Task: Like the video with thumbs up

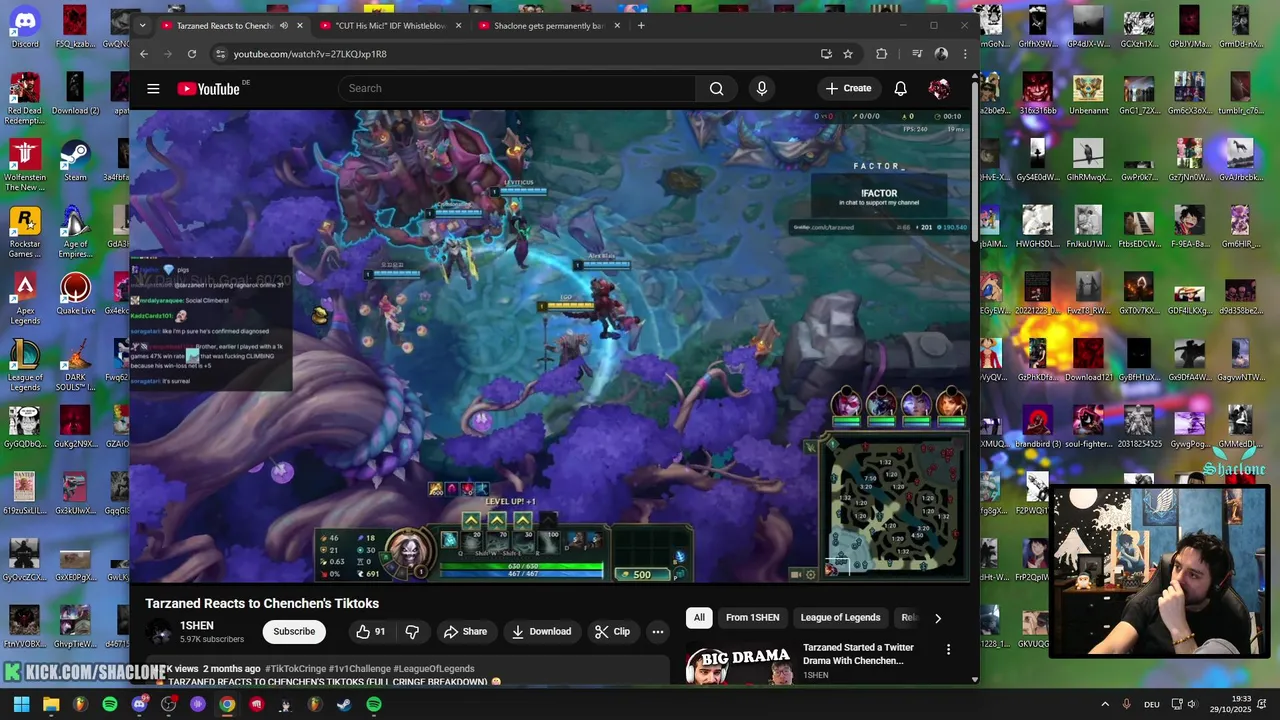Action: click(x=371, y=631)
